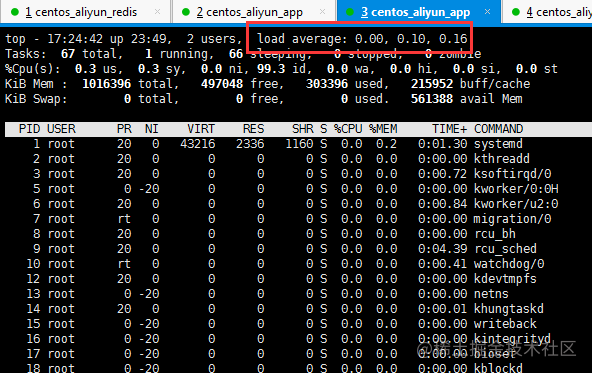
Task: Click the VIRT column header
Action: click(x=201, y=129)
